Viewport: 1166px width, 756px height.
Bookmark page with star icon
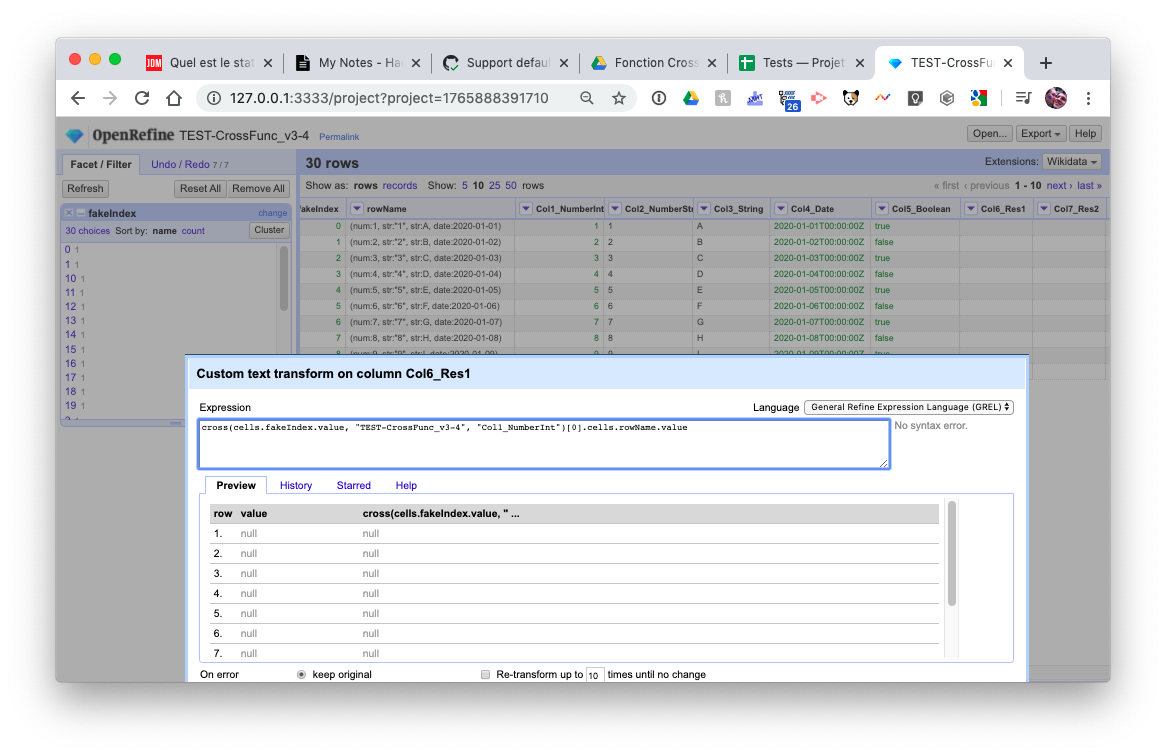619,98
